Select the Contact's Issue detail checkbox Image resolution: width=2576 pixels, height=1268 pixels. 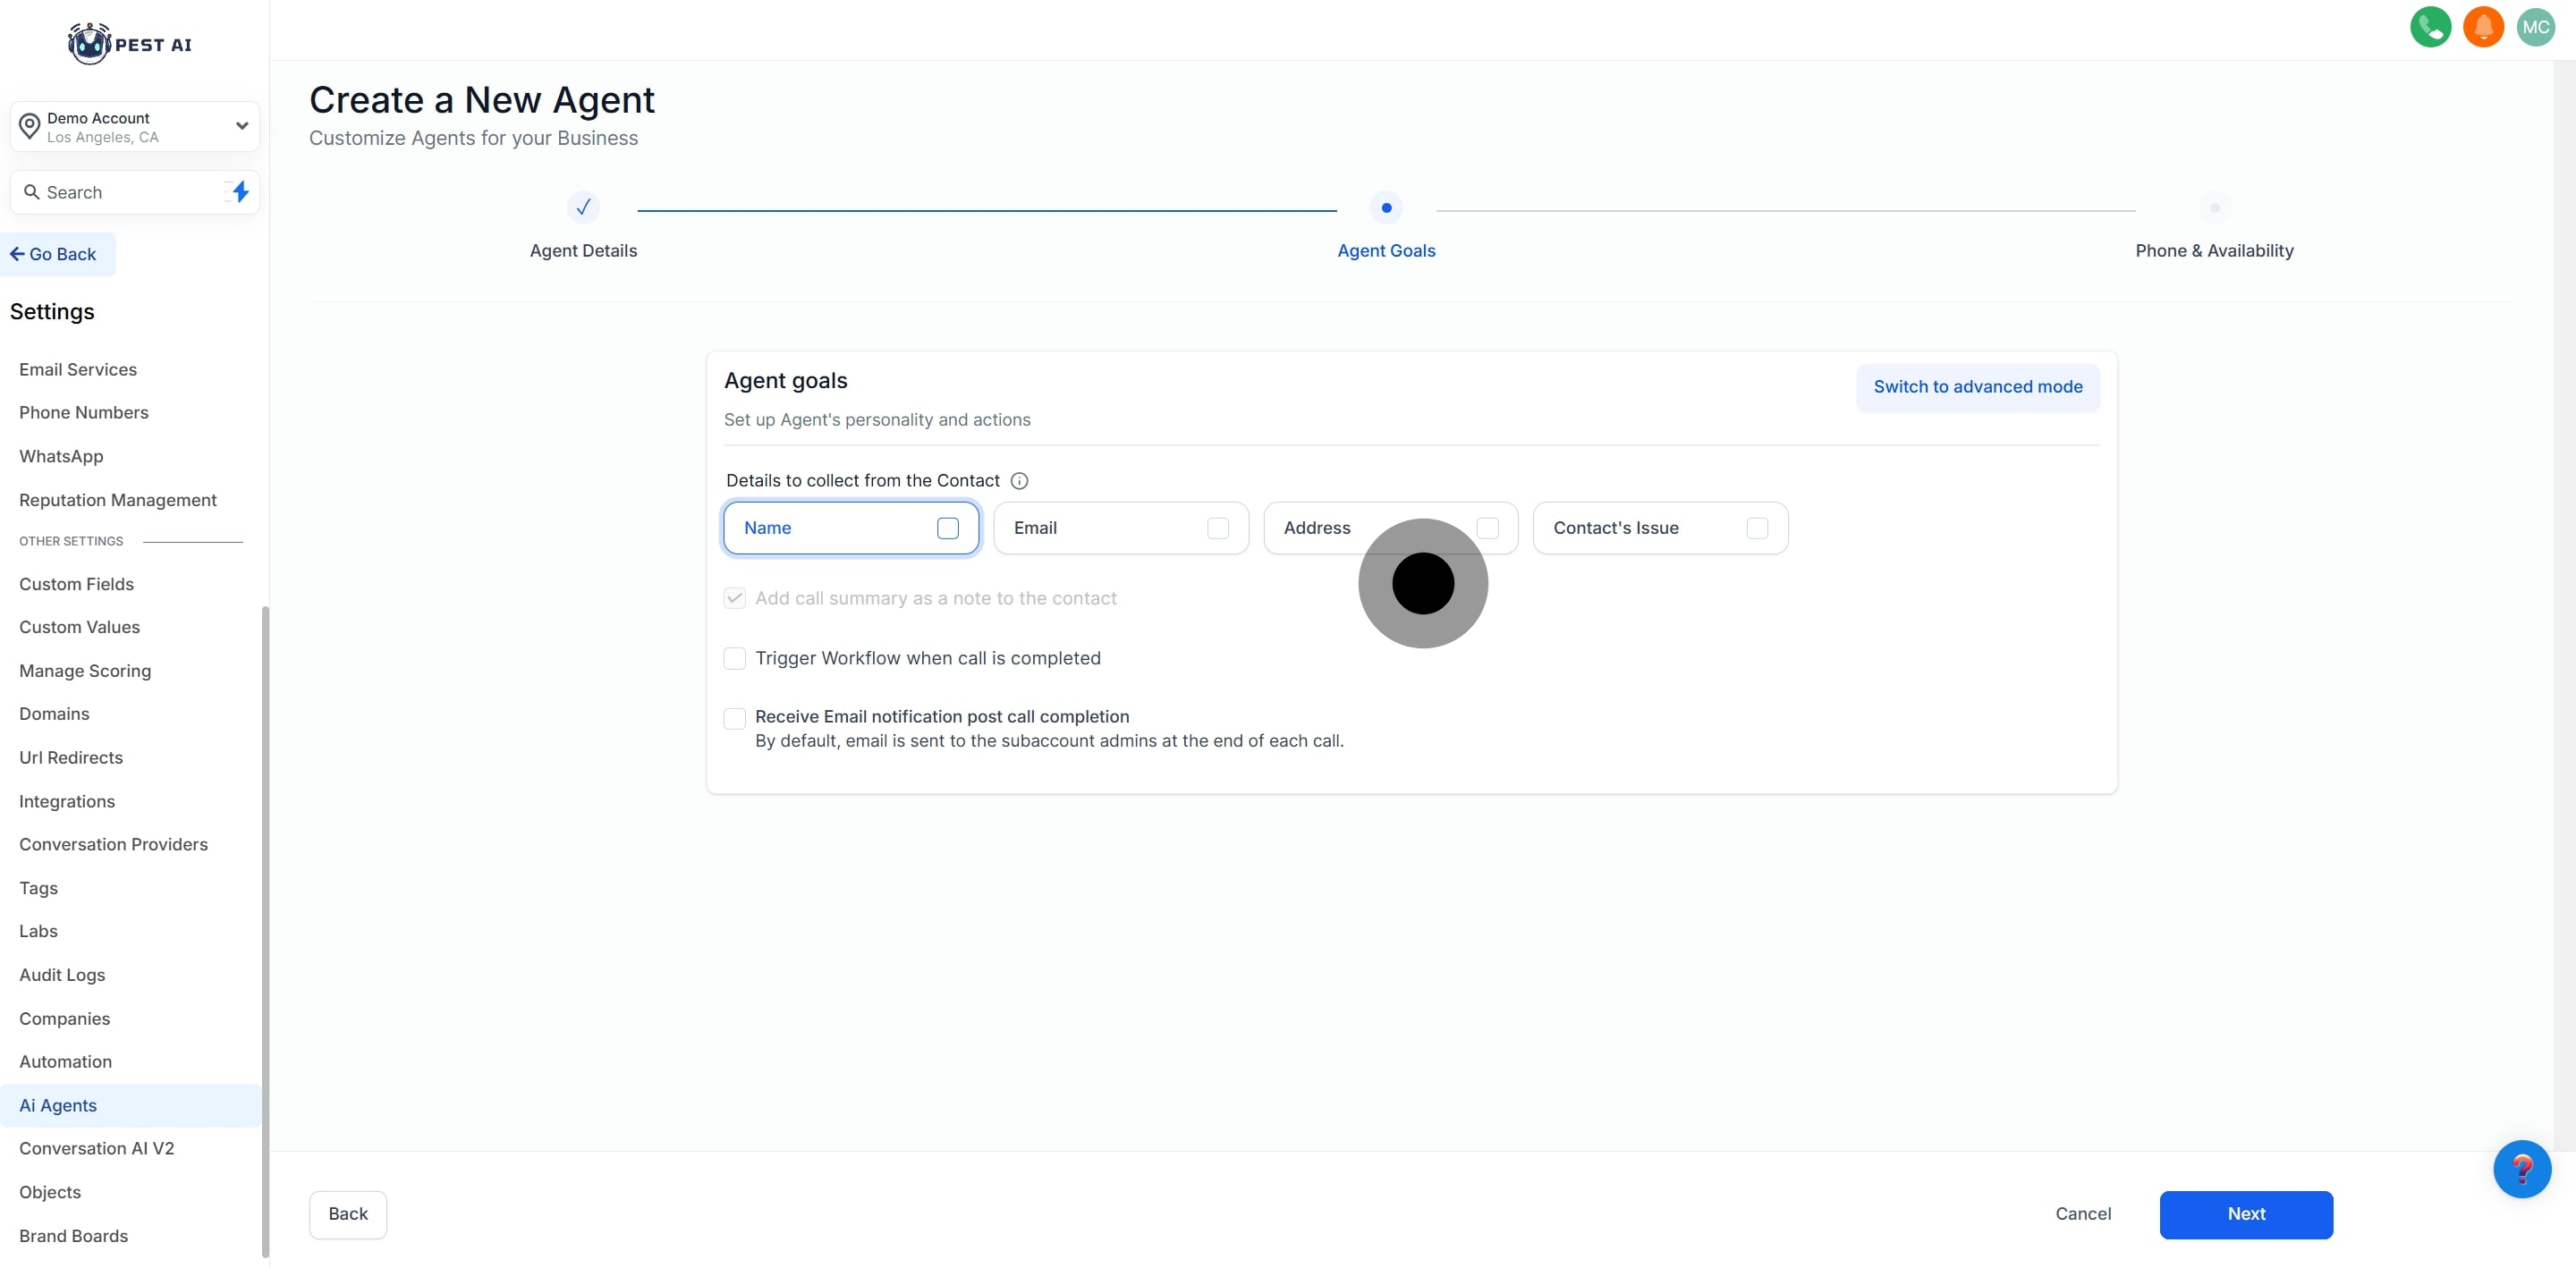tap(1756, 528)
